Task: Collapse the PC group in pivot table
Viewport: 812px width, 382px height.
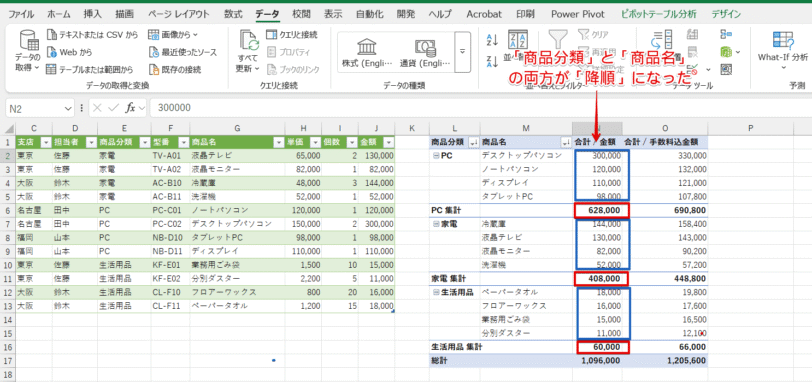Action: pos(436,155)
